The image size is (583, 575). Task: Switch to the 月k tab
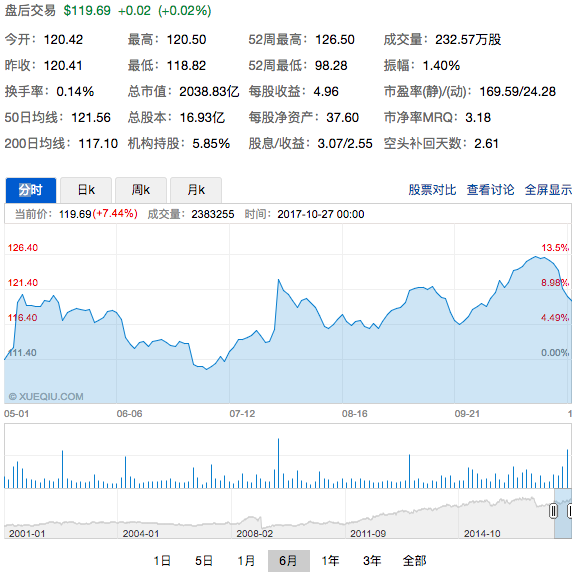click(196, 190)
